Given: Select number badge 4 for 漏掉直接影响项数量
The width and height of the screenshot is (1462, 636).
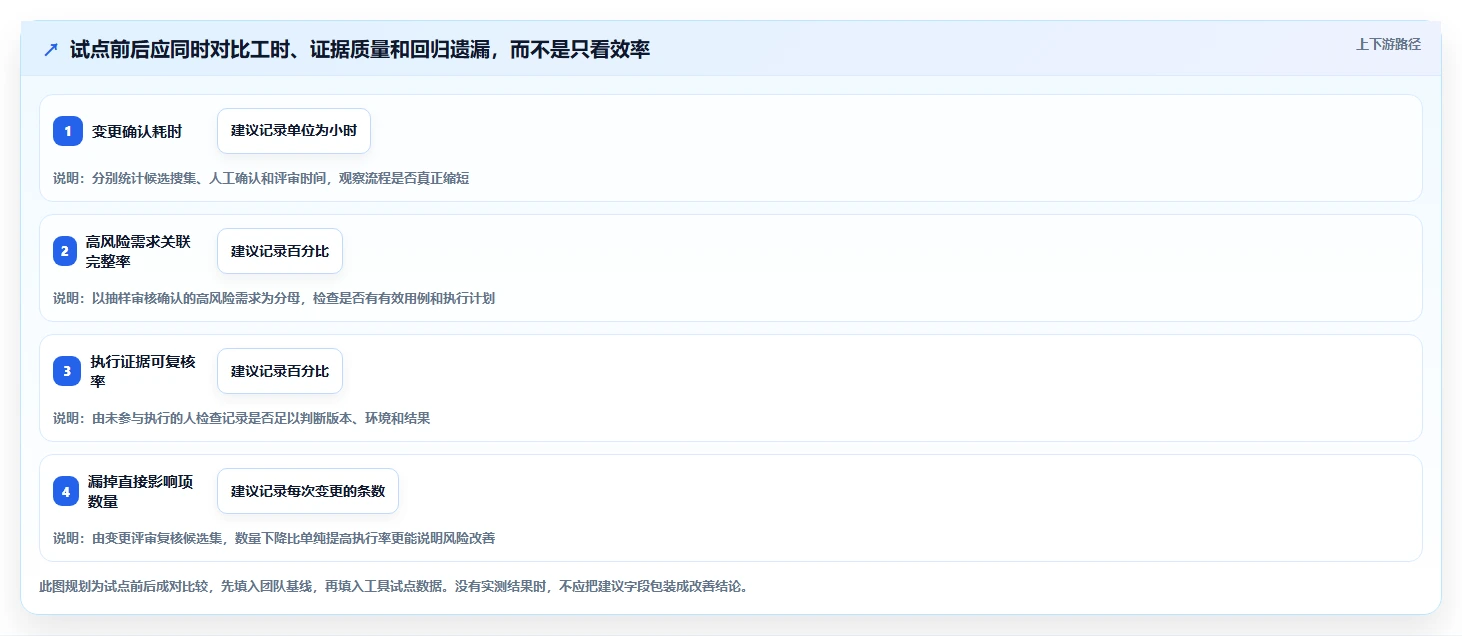Looking at the screenshot, I should coord(66,491).
